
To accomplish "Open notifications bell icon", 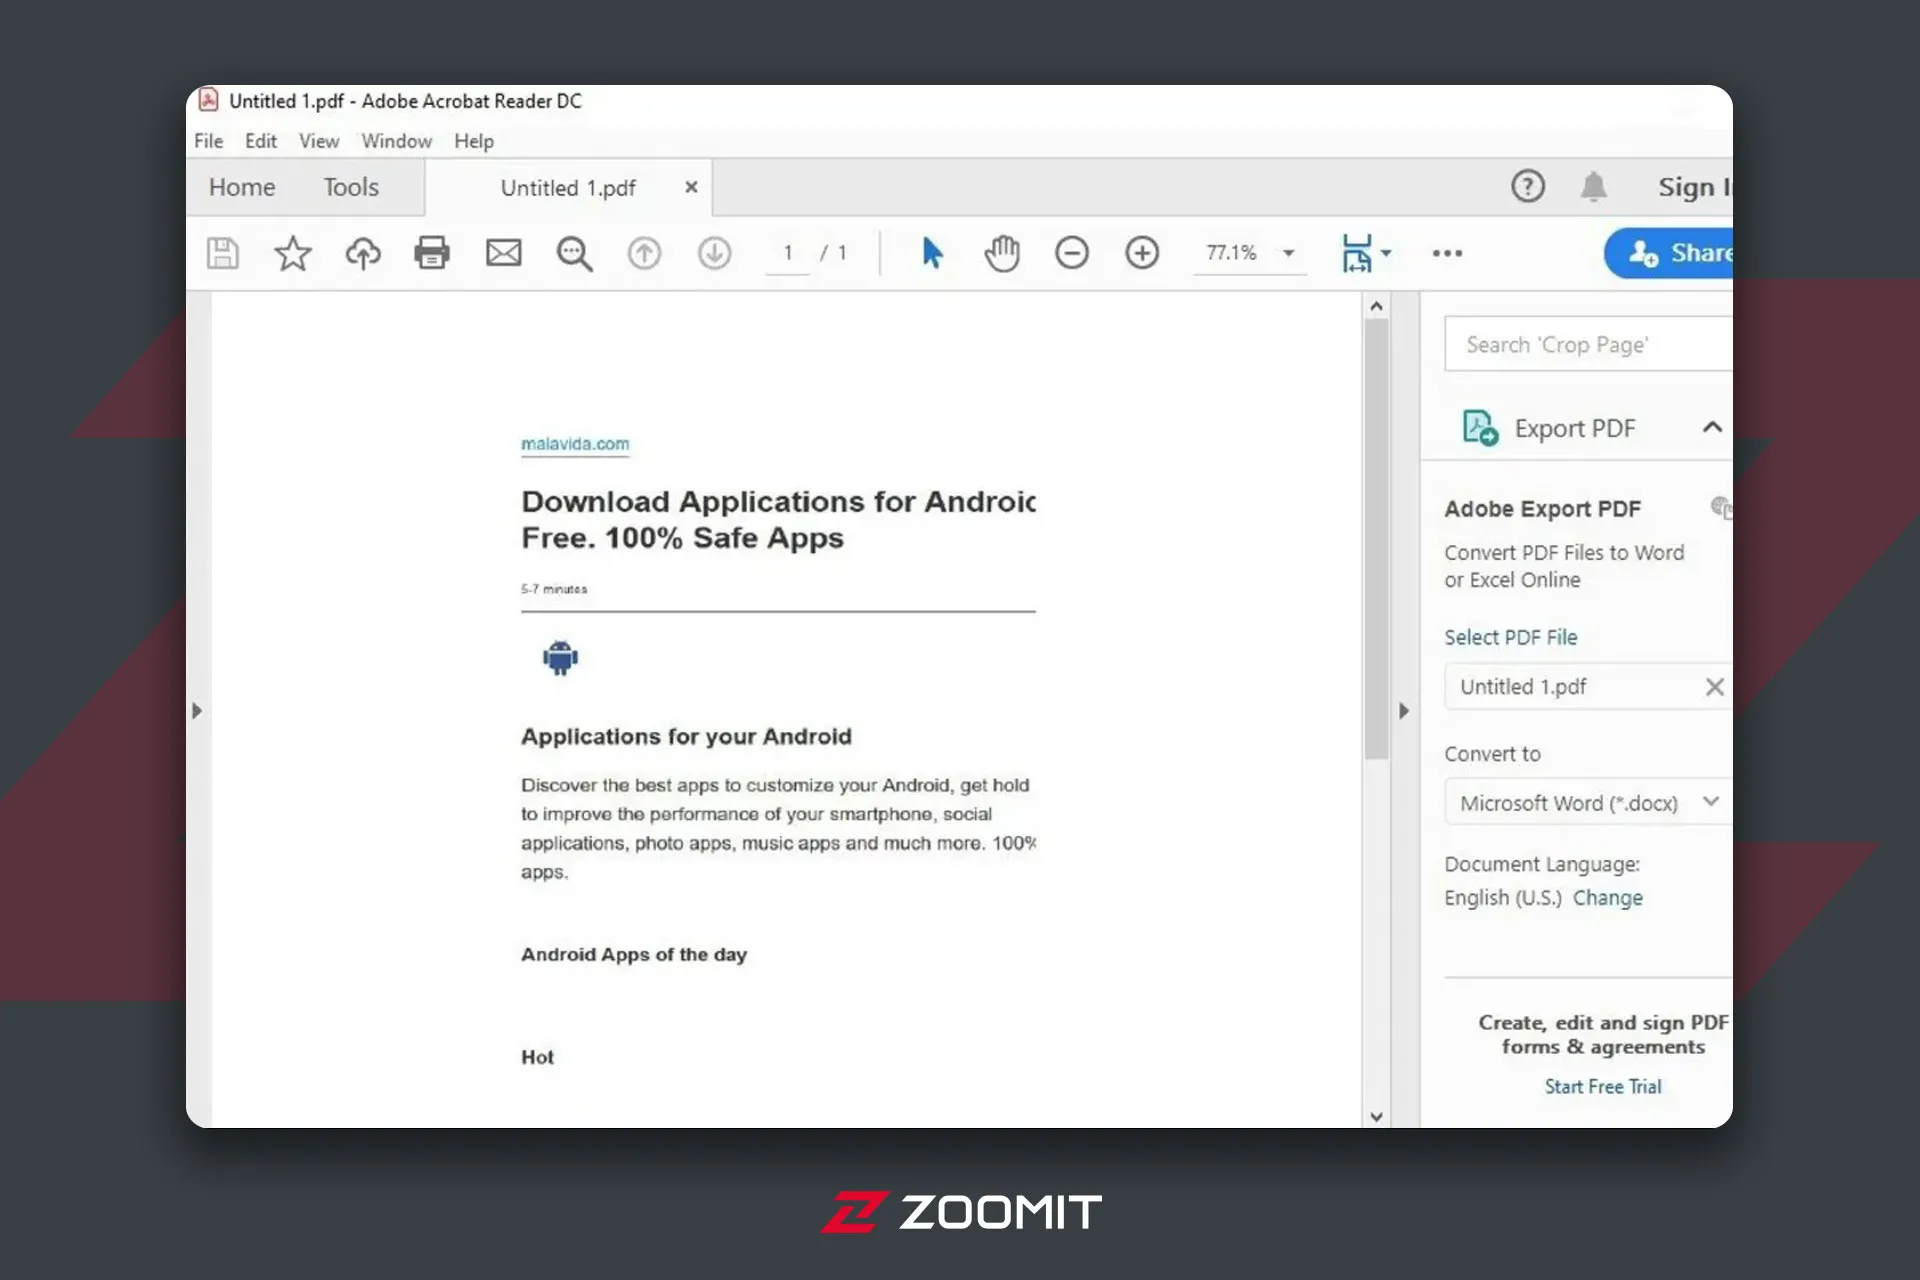I will (1593, 186).
